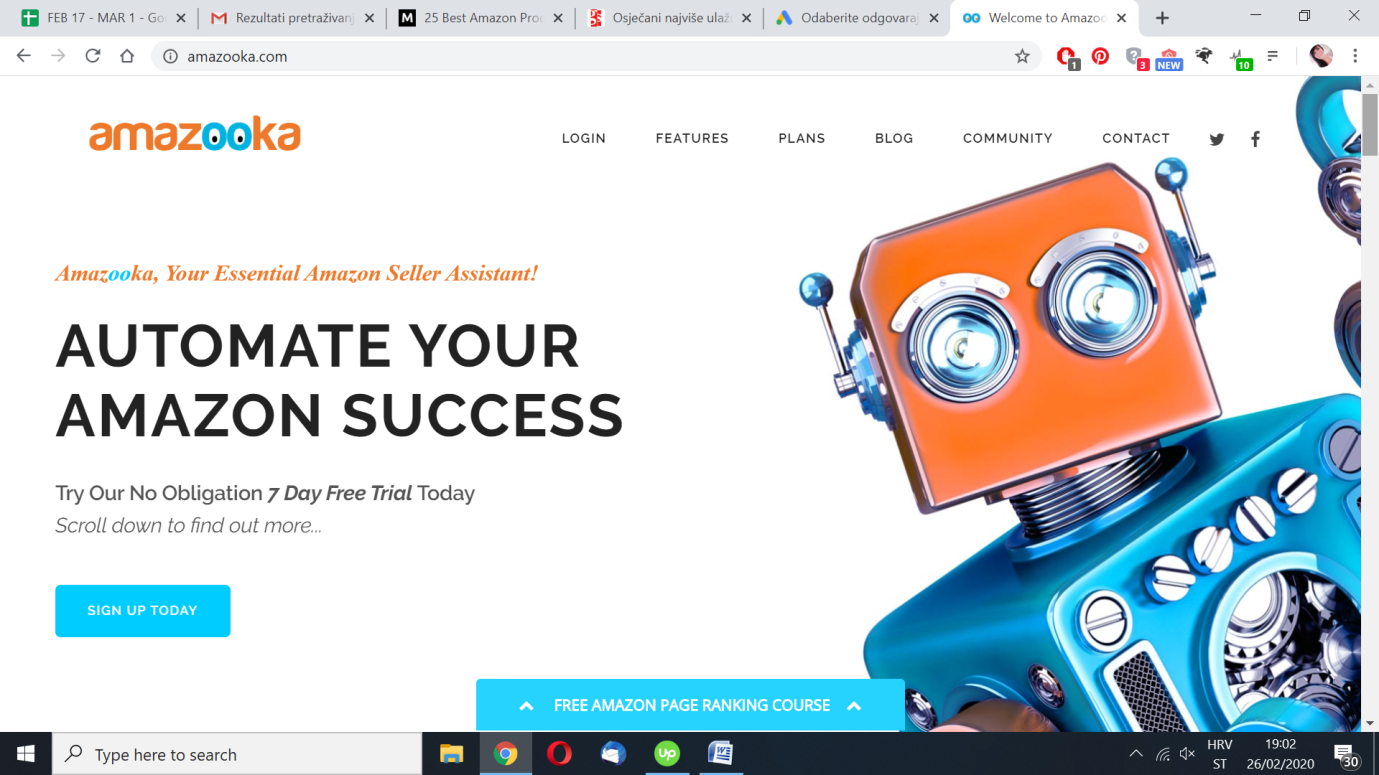1379x775 pixels.
Task: Bookmark this page with the star icon
Action: coord(1022,56)
